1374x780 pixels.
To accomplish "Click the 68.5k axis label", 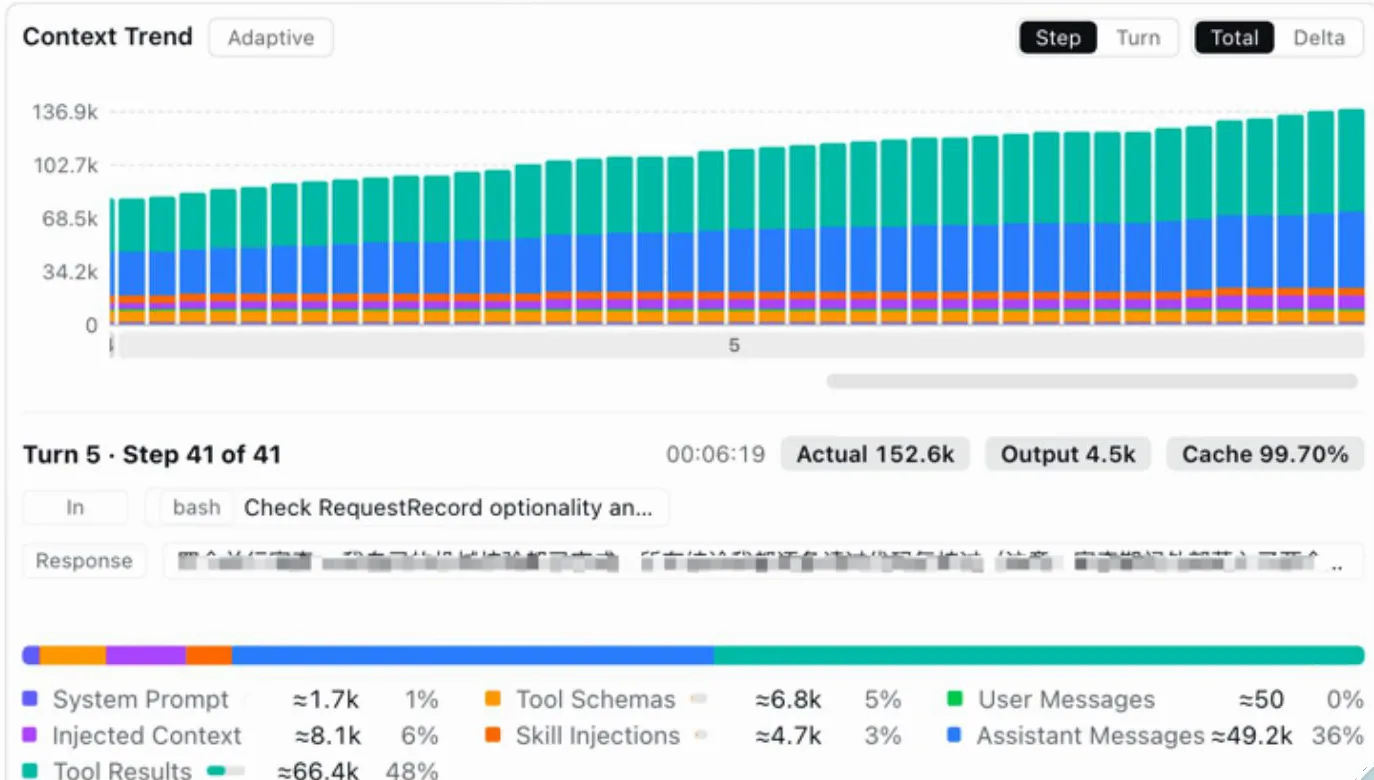I will point(68,218).
